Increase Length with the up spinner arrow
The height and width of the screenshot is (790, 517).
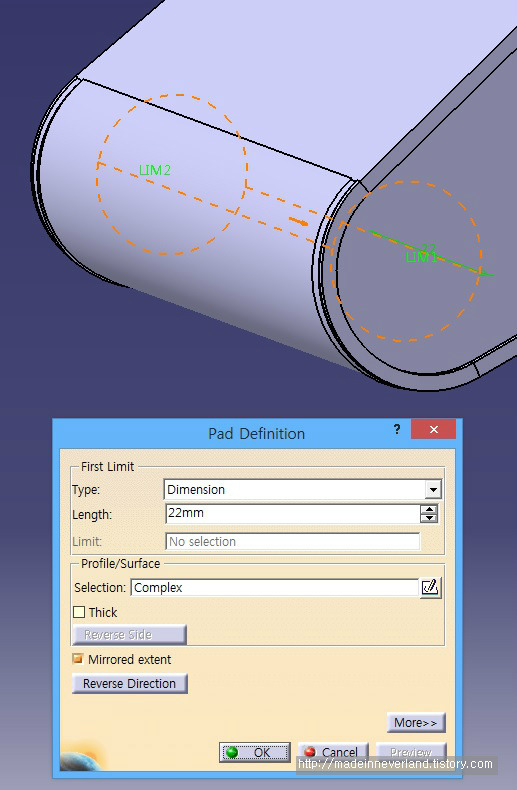[429, 509]
